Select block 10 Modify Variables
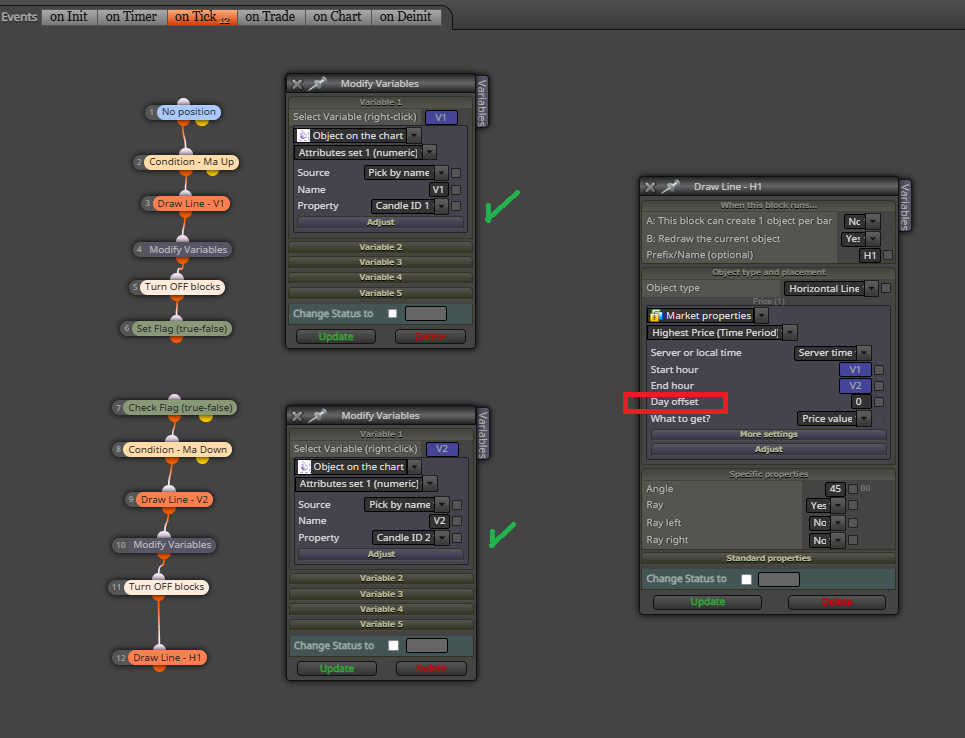Screen dimensions: 965x738 tap(172, 545)
